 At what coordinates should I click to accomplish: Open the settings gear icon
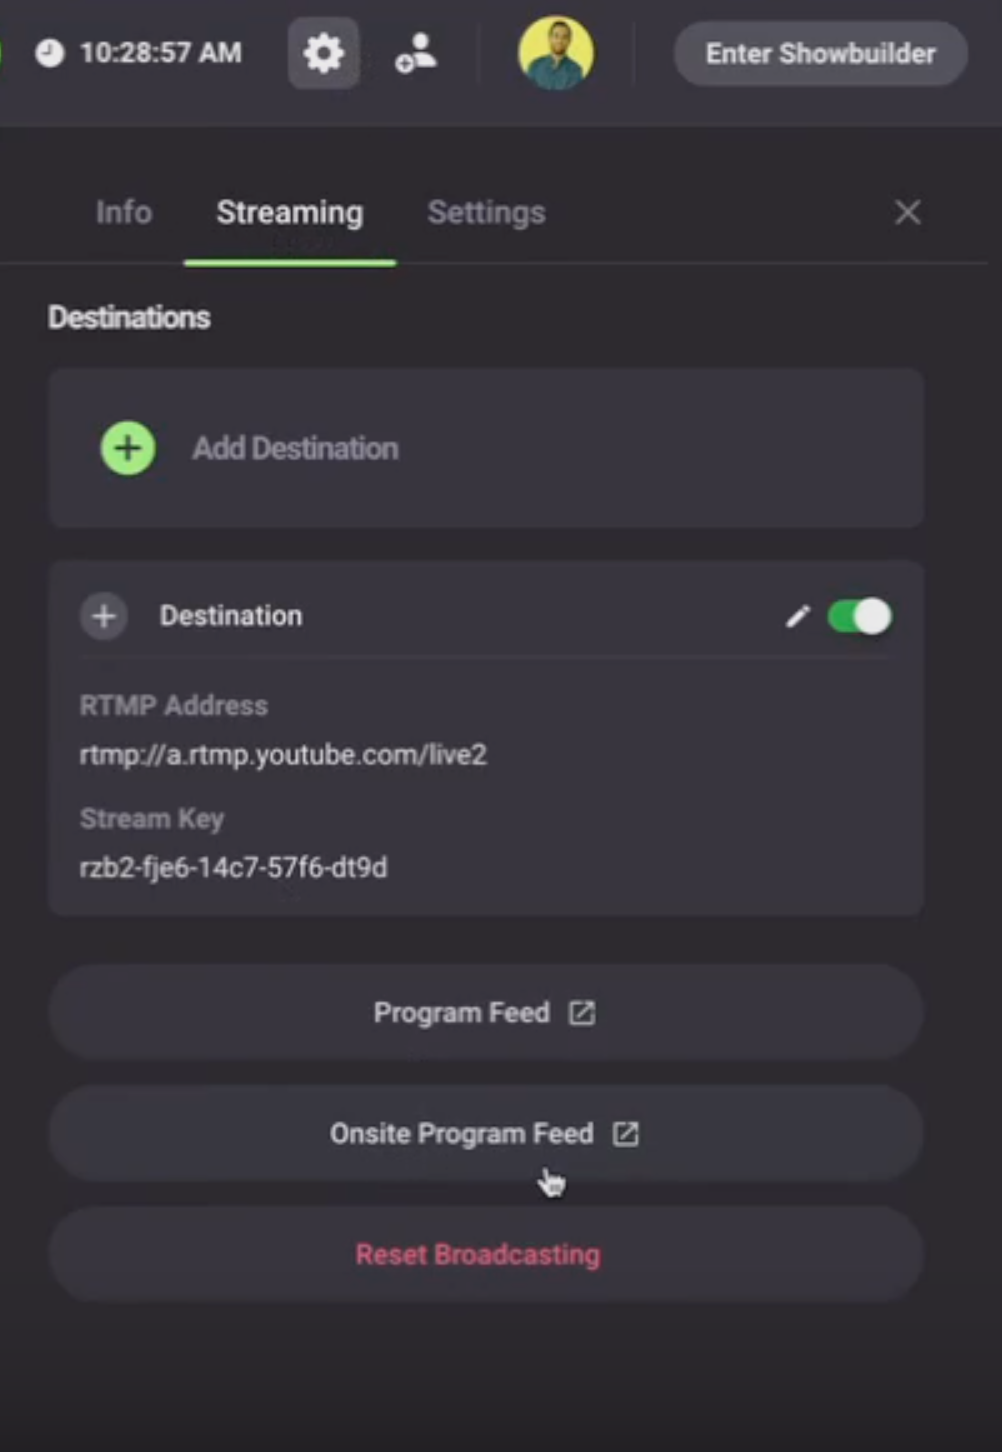pos(323,53)
